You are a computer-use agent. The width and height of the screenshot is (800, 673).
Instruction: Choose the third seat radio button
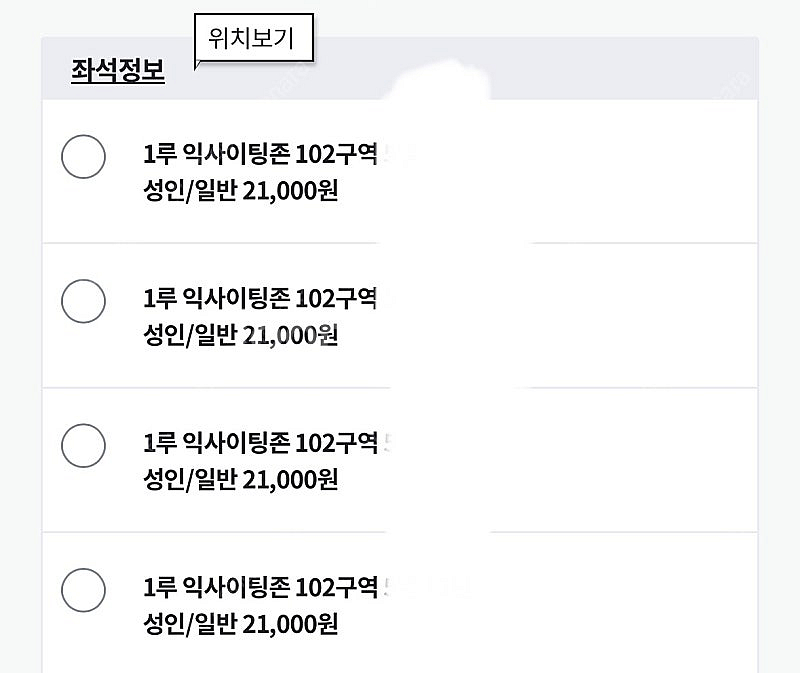(83, 445)
